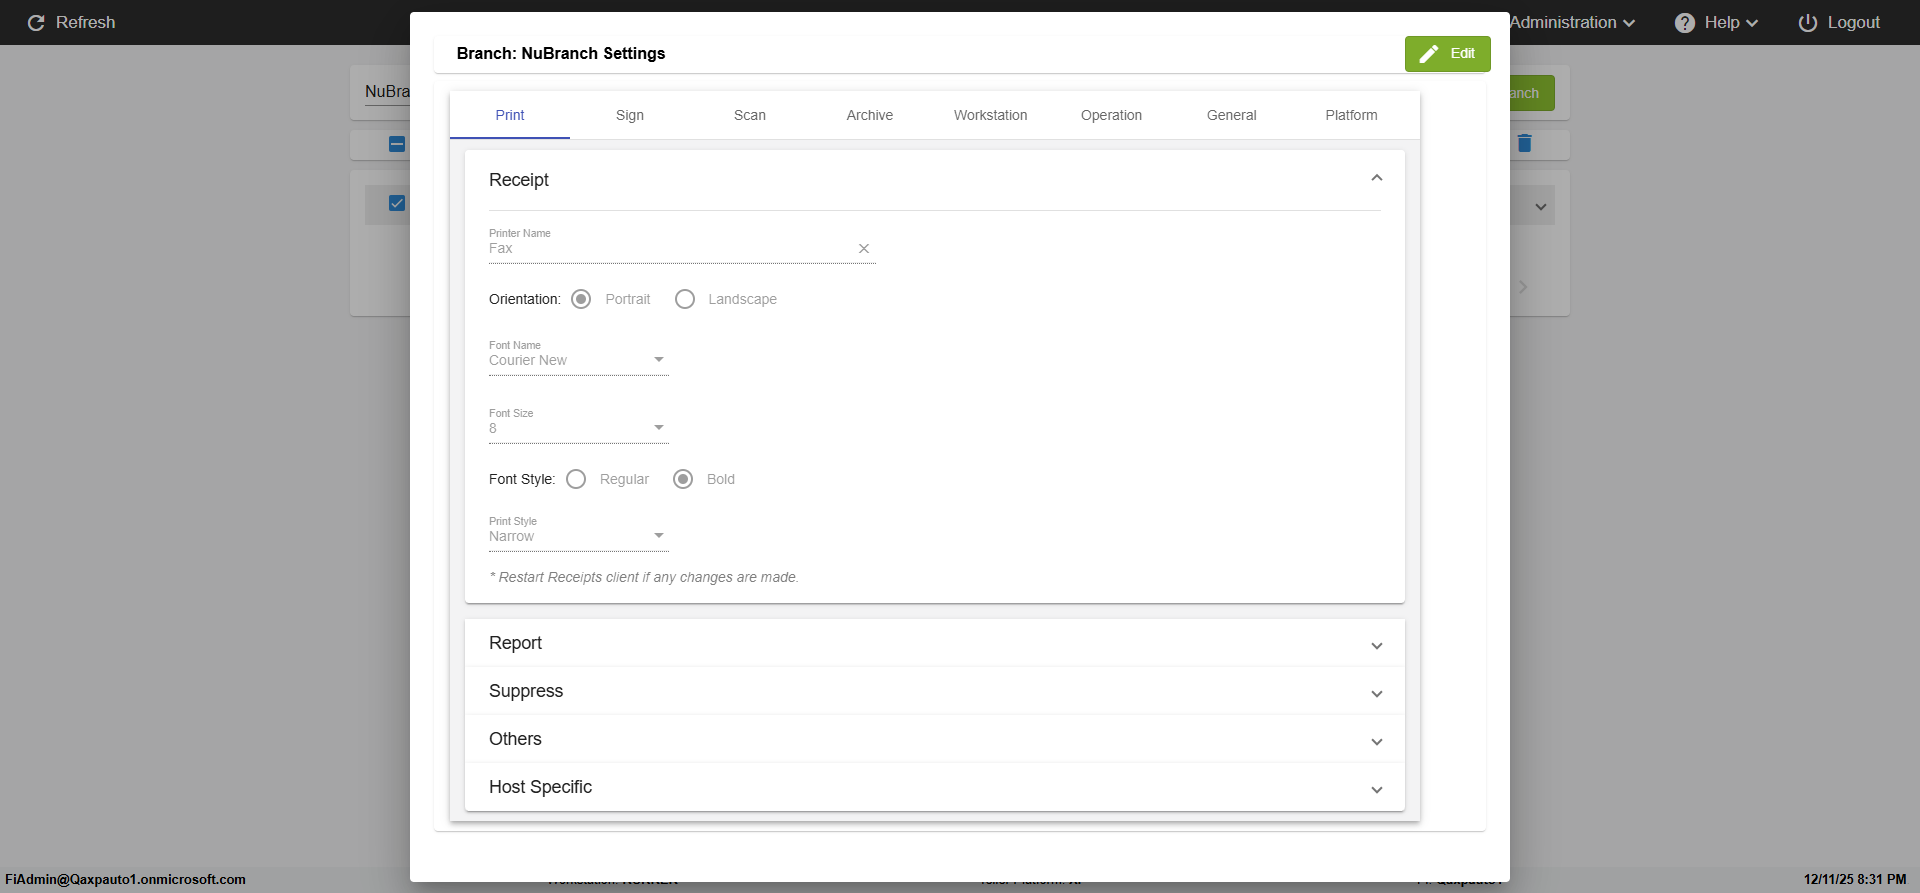Open the Font Name dropdown
Image resolution: width=1920 pixels, height=893 pixels.
click(578, 360)
